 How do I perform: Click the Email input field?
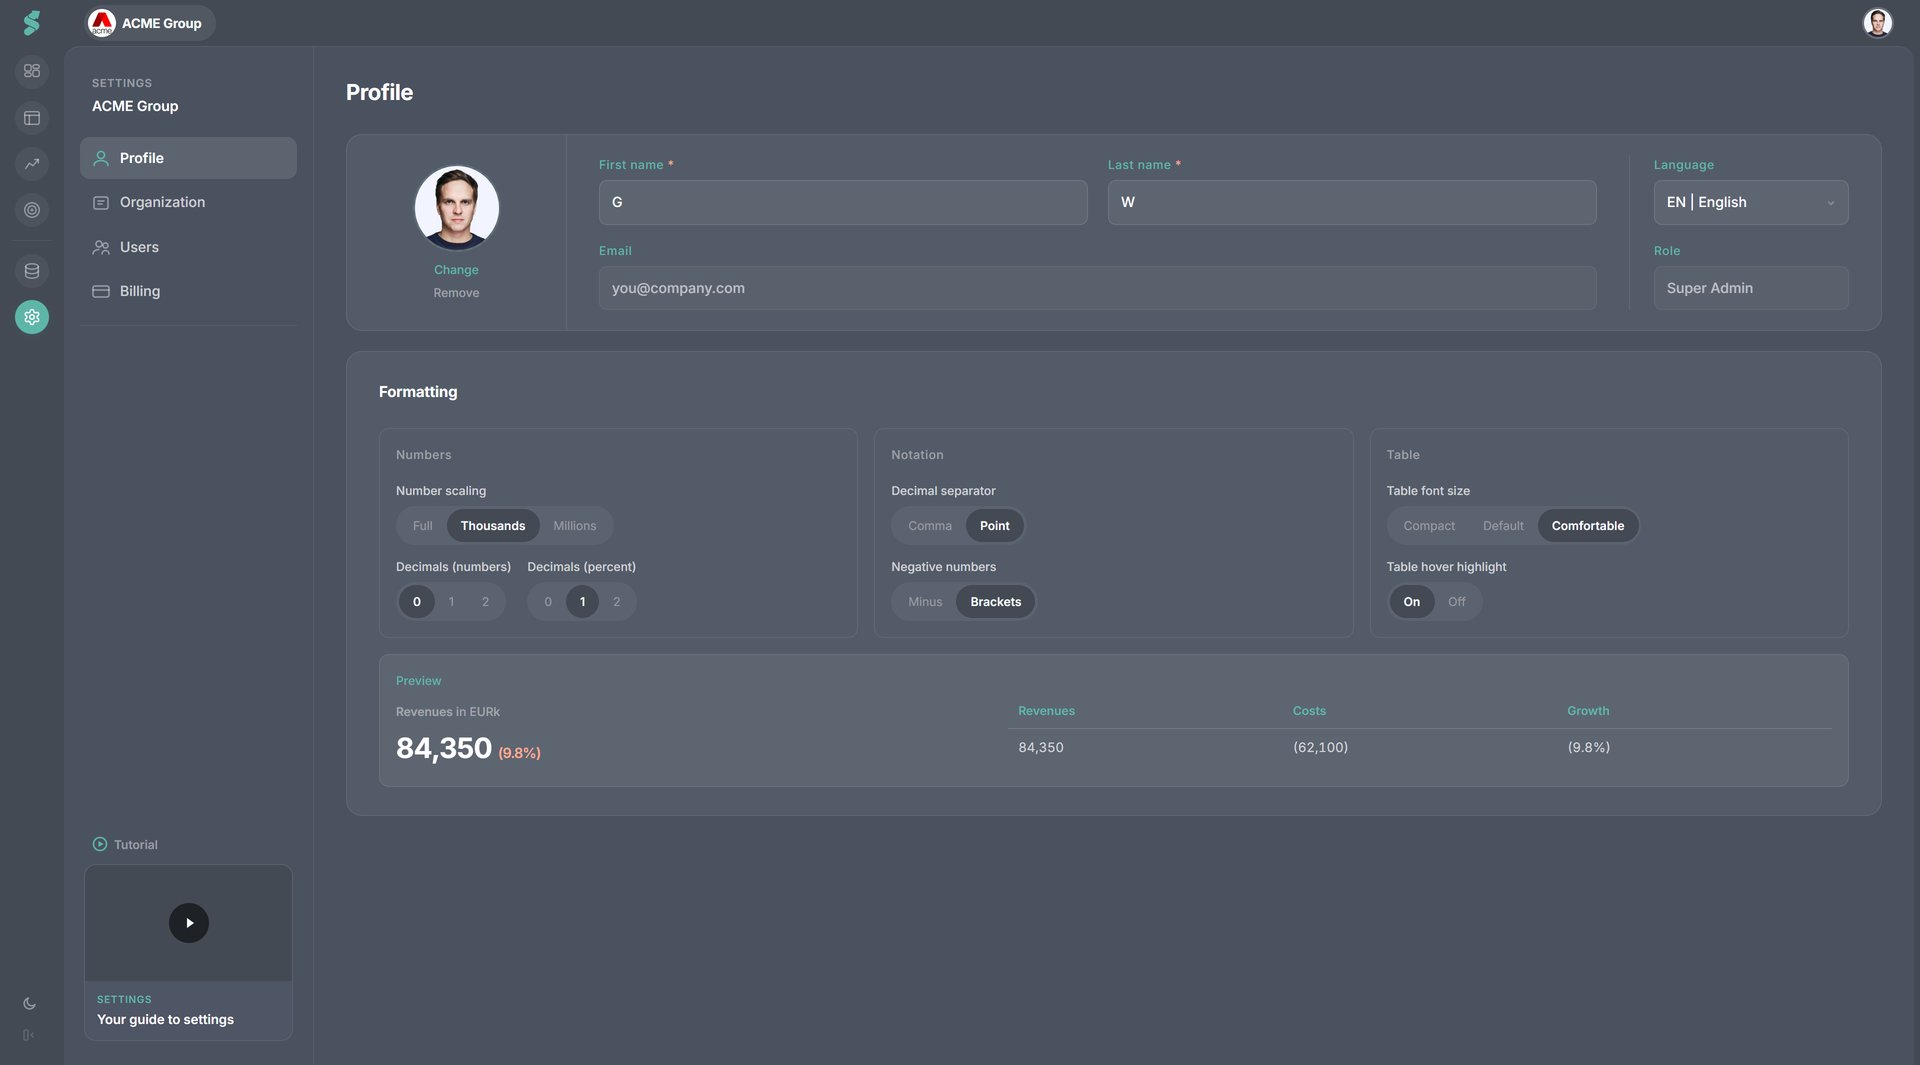[1098, 288]
